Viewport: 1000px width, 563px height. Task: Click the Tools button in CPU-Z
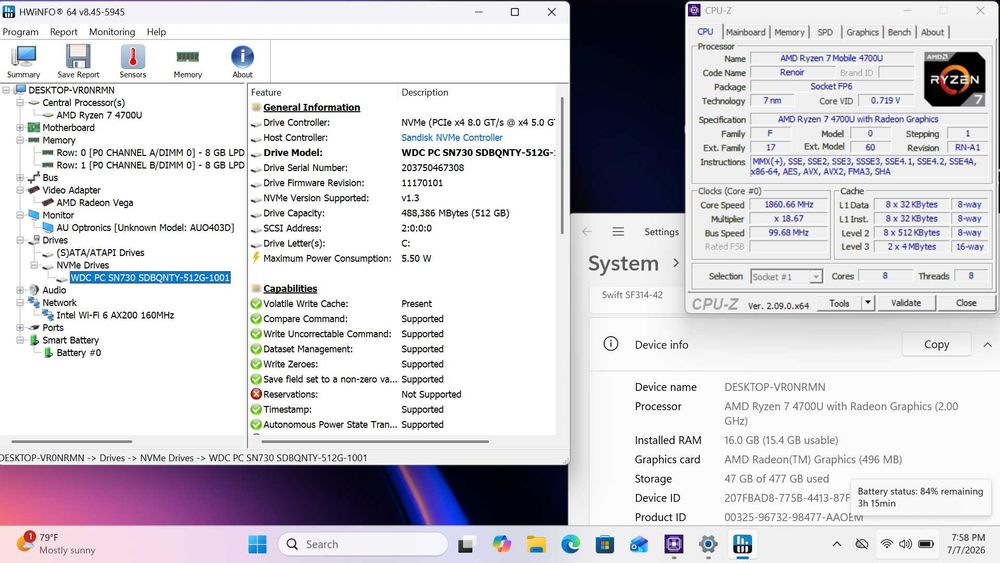pos(839,303)
